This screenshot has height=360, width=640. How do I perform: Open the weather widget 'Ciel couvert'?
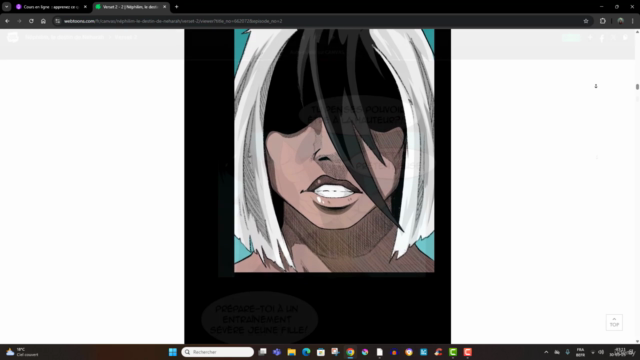tap(22, 352)
